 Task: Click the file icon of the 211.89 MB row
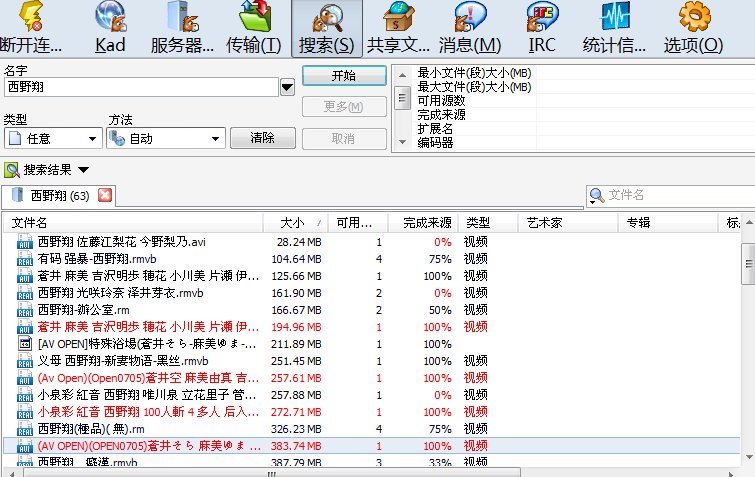pyautogui.click(x=25, y=344)
